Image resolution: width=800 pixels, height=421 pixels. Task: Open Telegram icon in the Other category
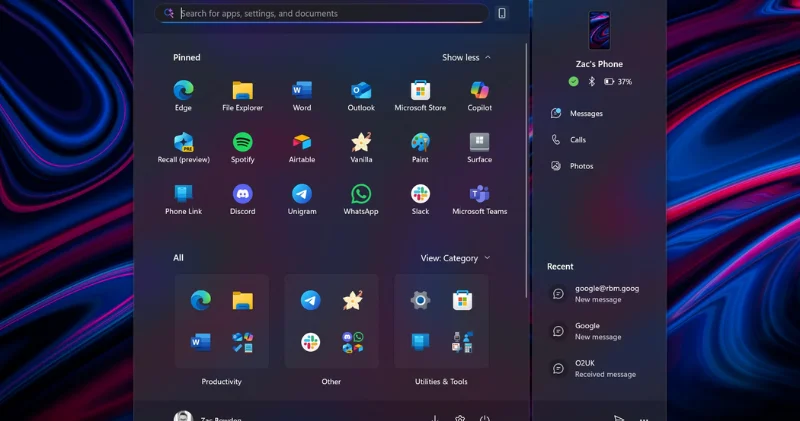click(x=310, y=300)
